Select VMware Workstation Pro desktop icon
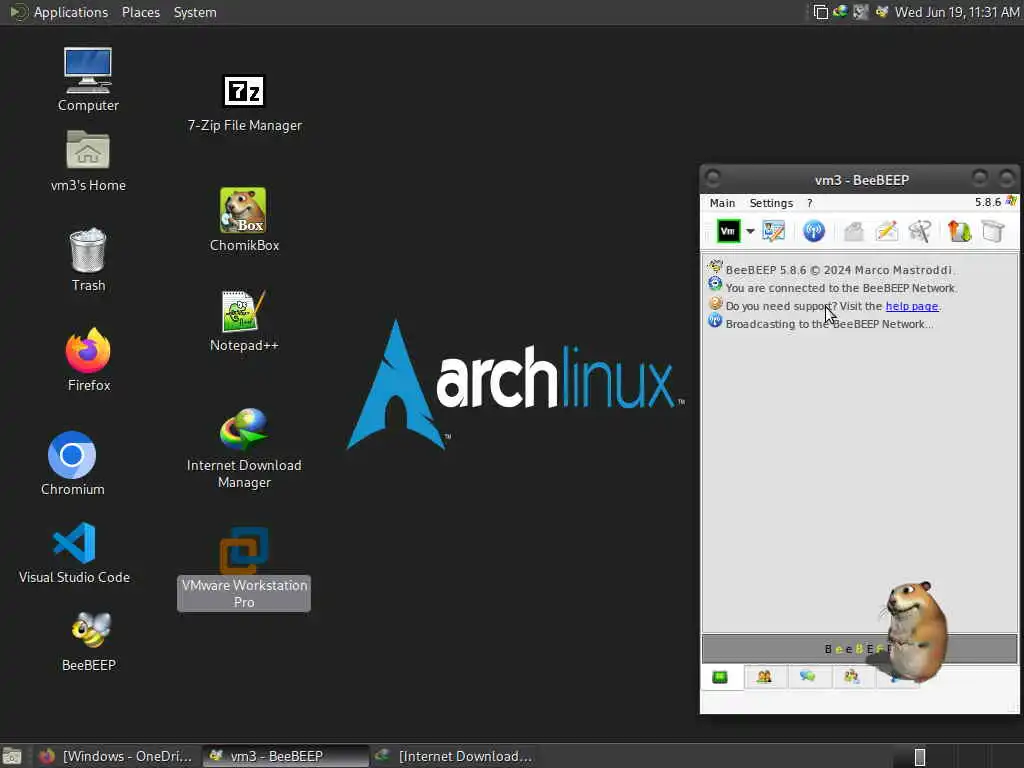Screen dimensions: 1024x768 pyautogui.click(x=244, y=568)
